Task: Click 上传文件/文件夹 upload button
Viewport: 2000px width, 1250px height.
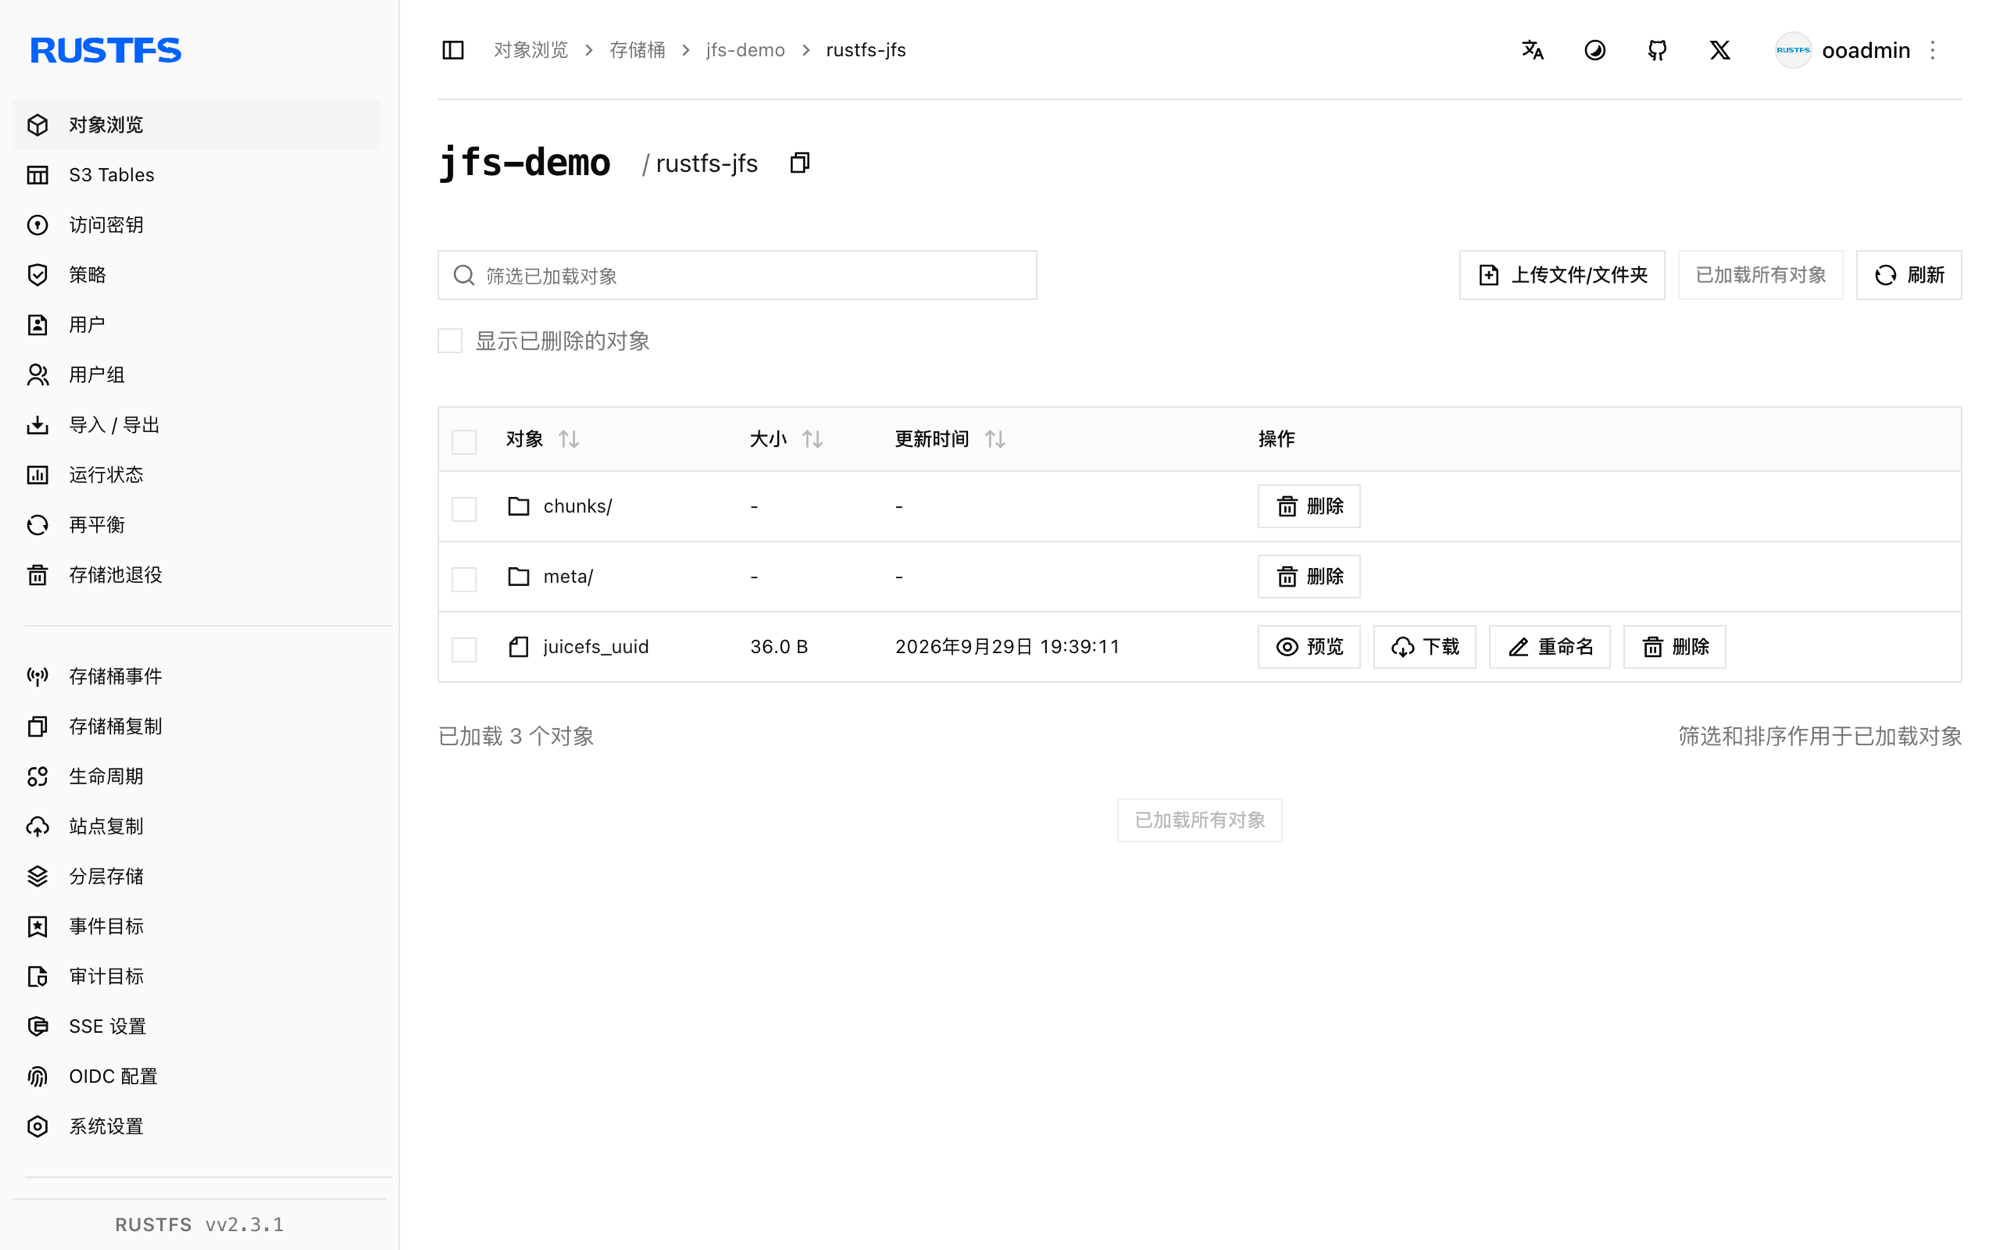Action: click(x=1561, y=275)
